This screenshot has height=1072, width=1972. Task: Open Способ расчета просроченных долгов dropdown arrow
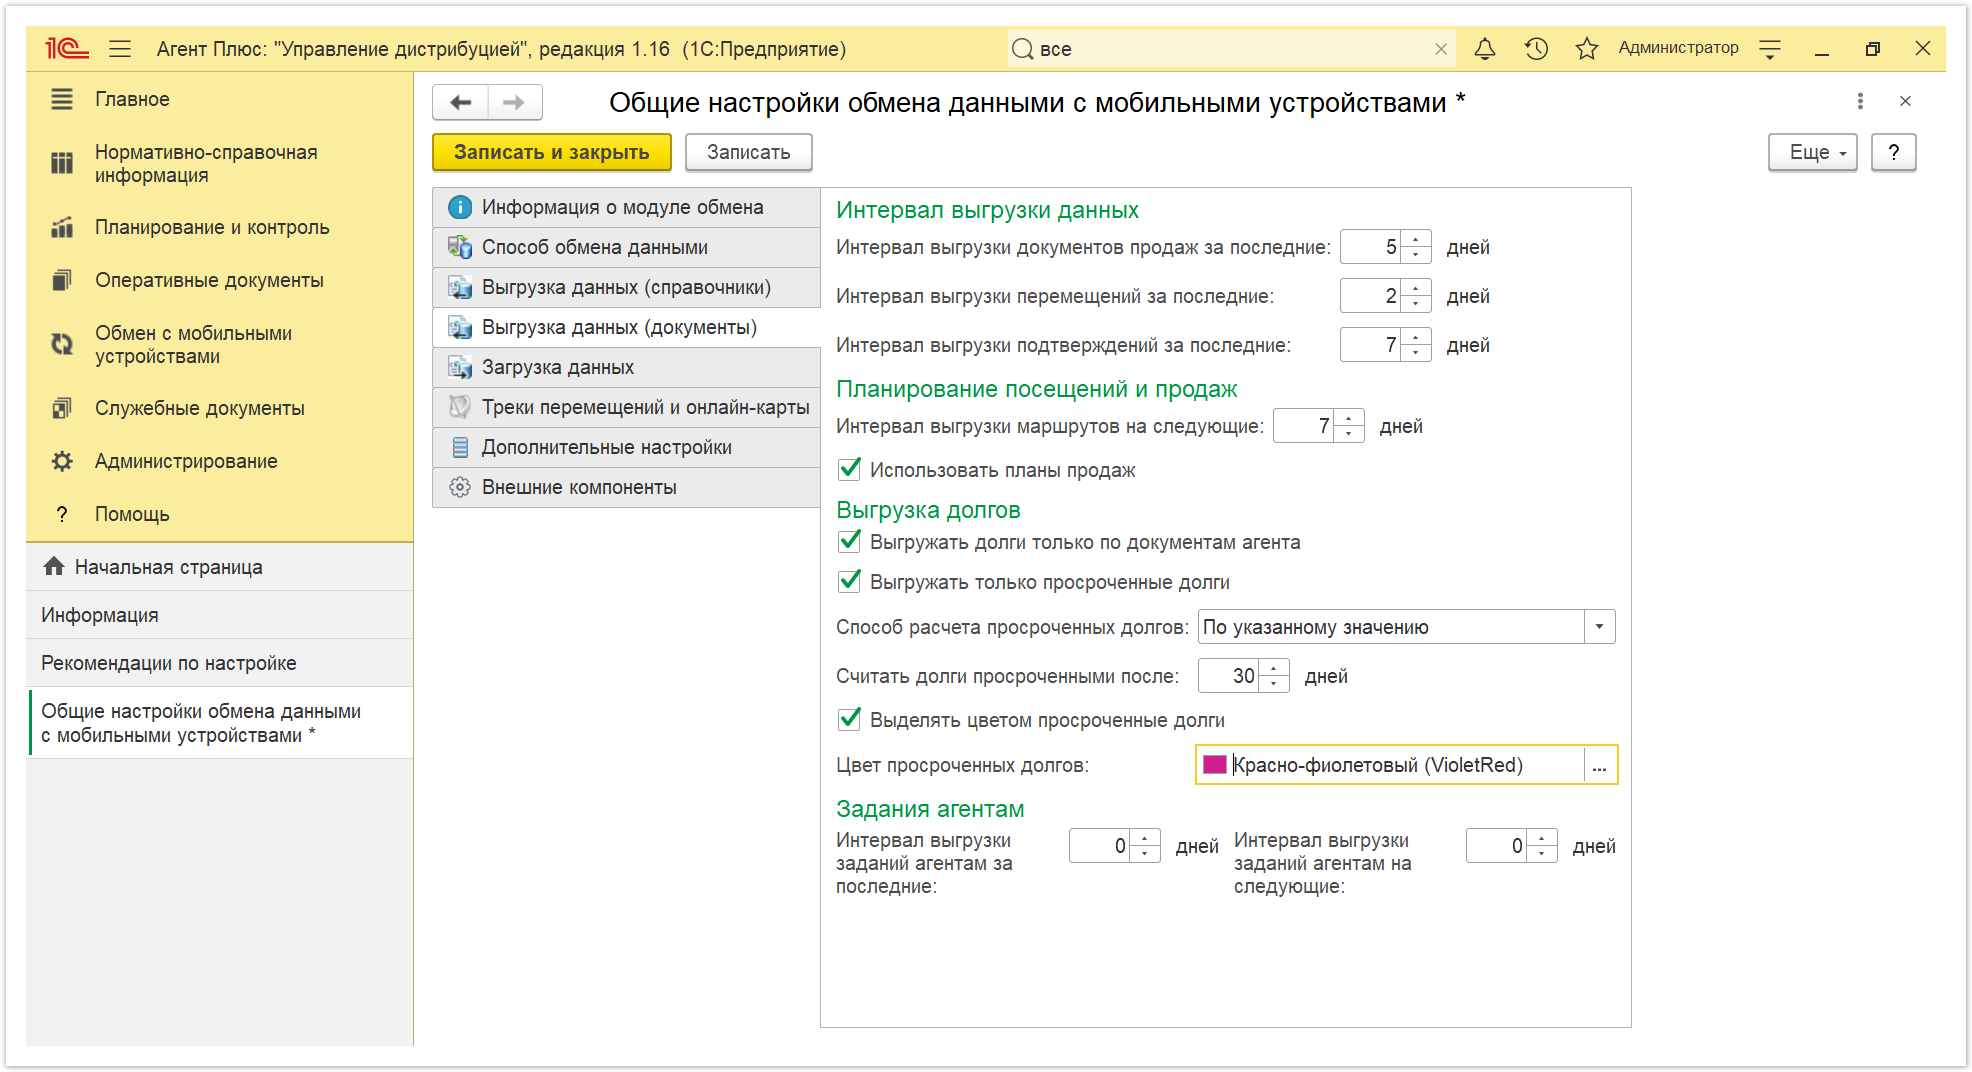(x=1599, y=627)
